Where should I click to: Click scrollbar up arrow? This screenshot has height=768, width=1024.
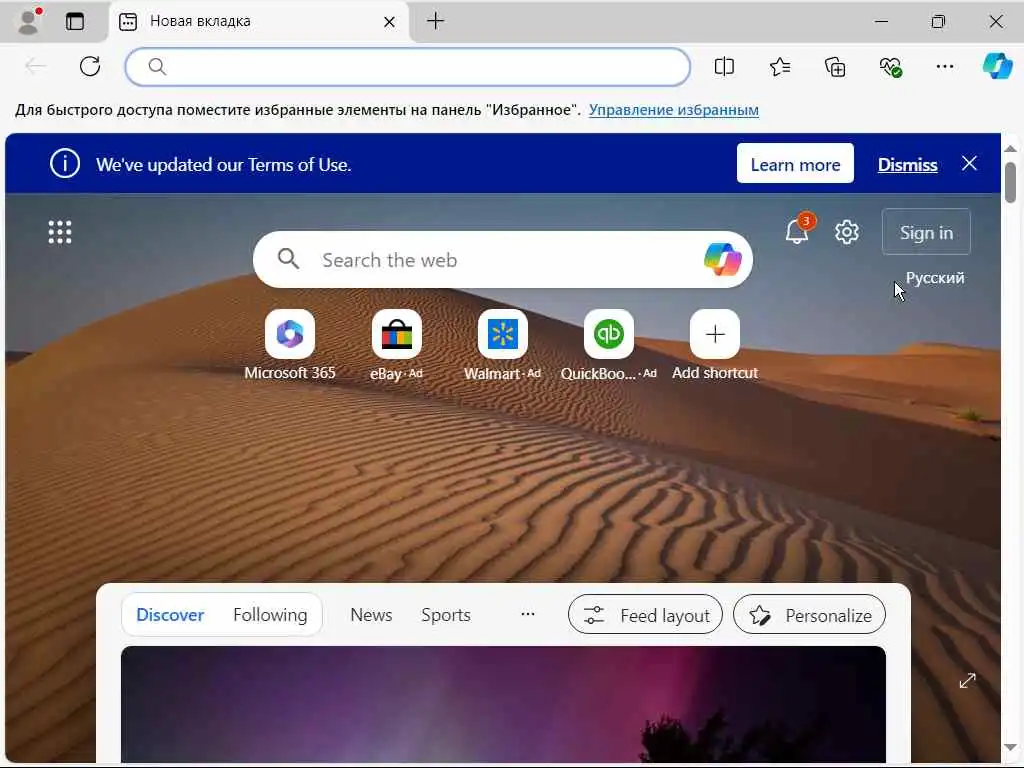pos(1010,148)
